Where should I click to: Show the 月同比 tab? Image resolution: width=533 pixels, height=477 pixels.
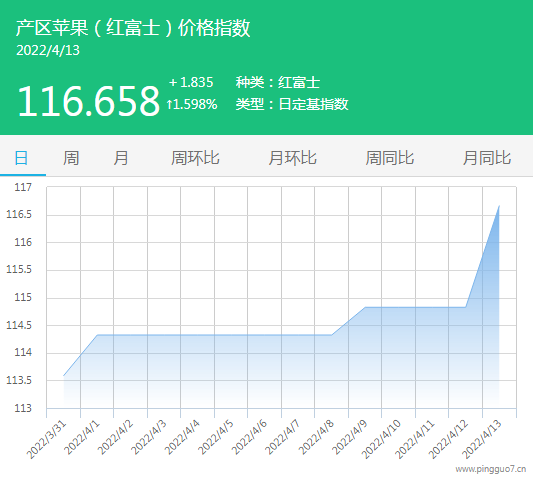(x=487, y=158)
